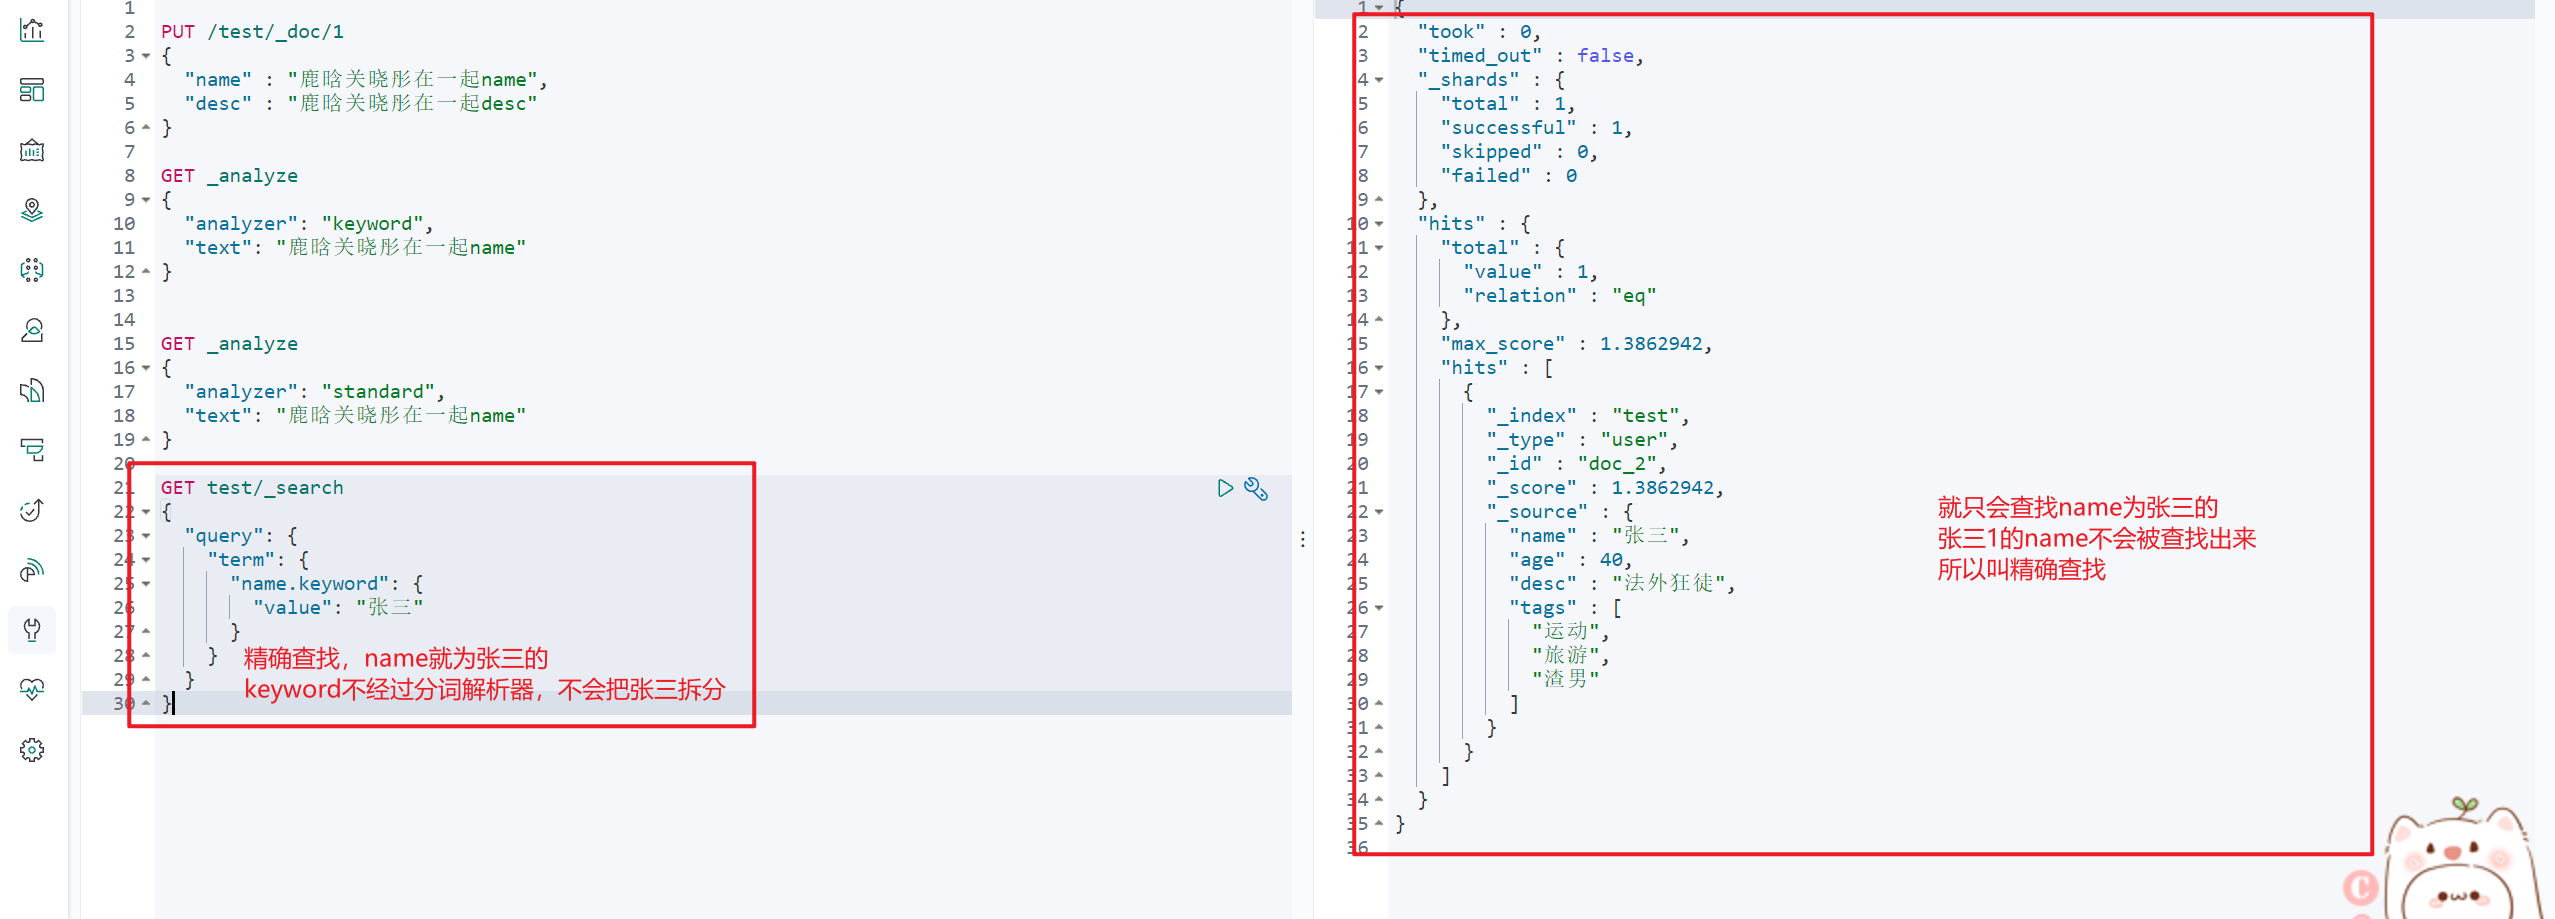Click the "渣男" tag in response
This screenshot has width=2555, height=919.
coord(1566,680)
